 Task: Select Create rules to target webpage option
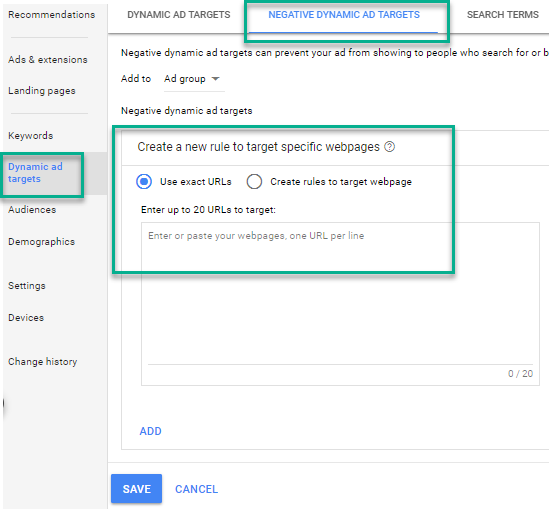click(x=254, y=182)
